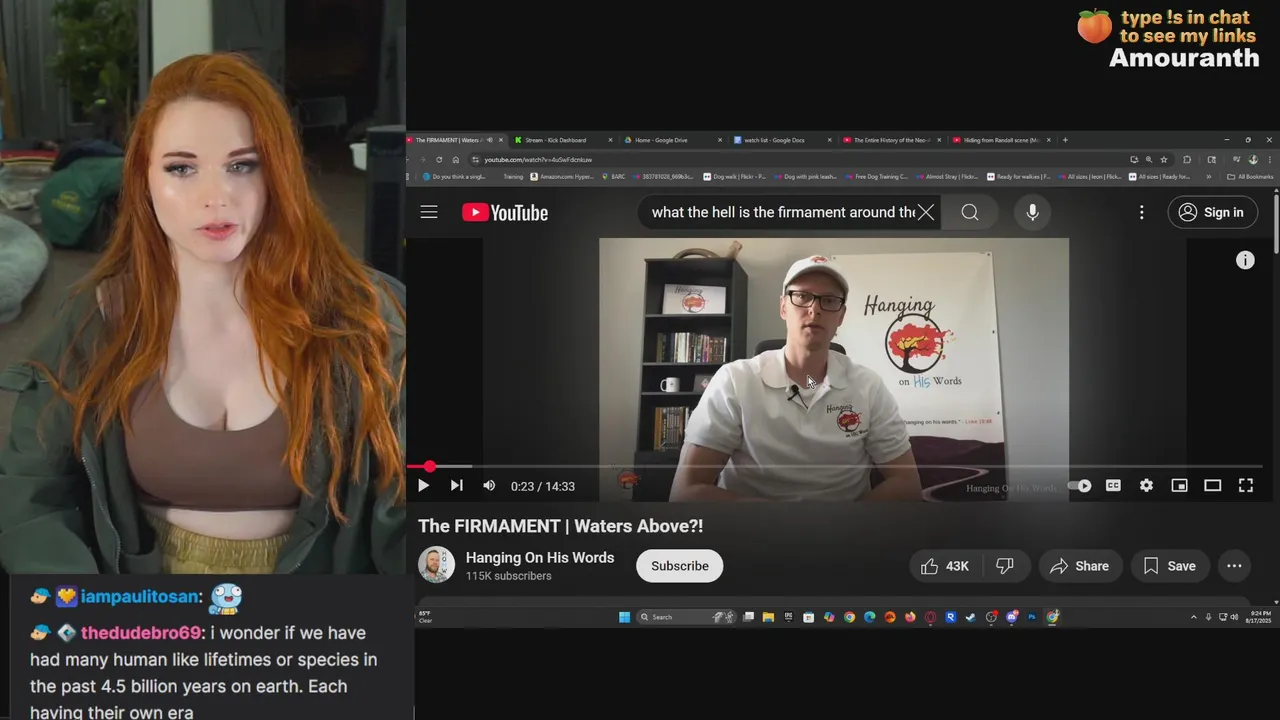Toggle closed captions on the video
This screenshot has width=1280, height=720.
pos(1113,486)
